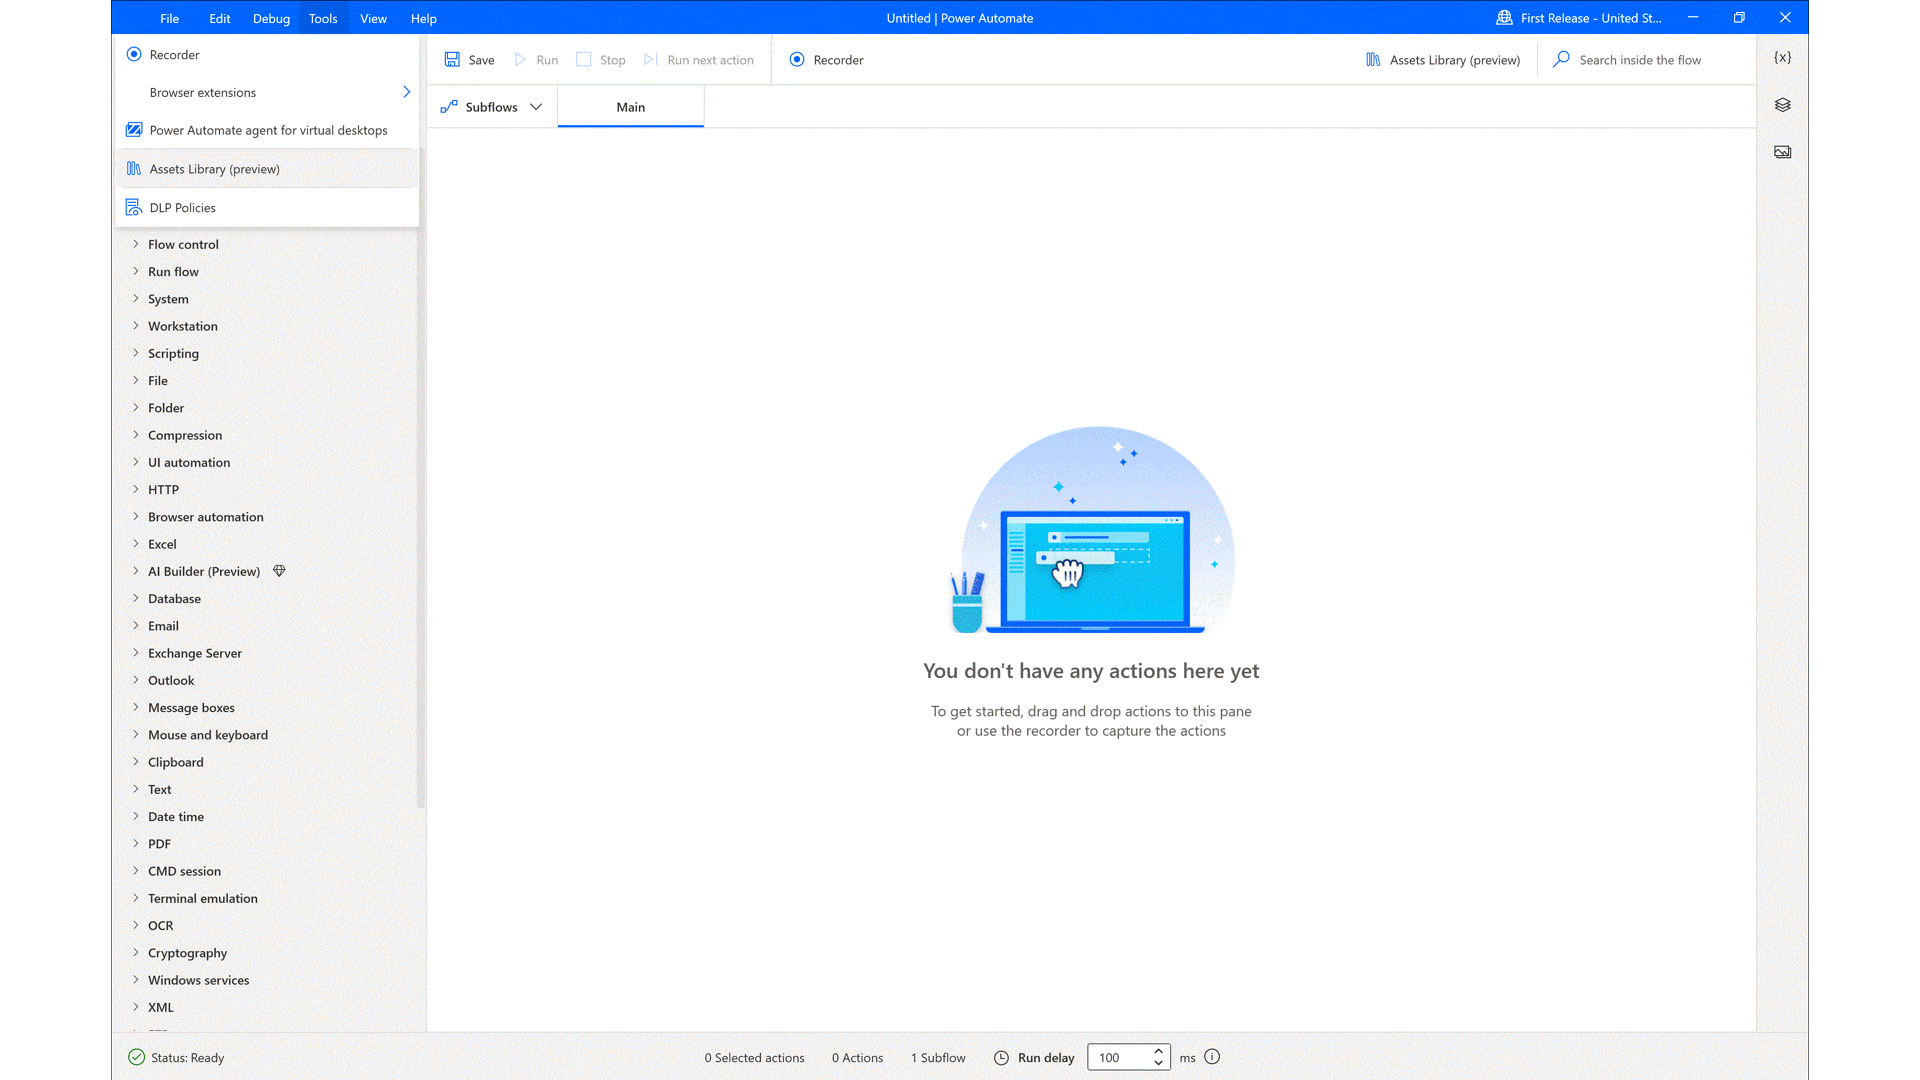The image size is (1920, 1080).
Task: Open the DLP Policies settings
Action: [182, 207]
